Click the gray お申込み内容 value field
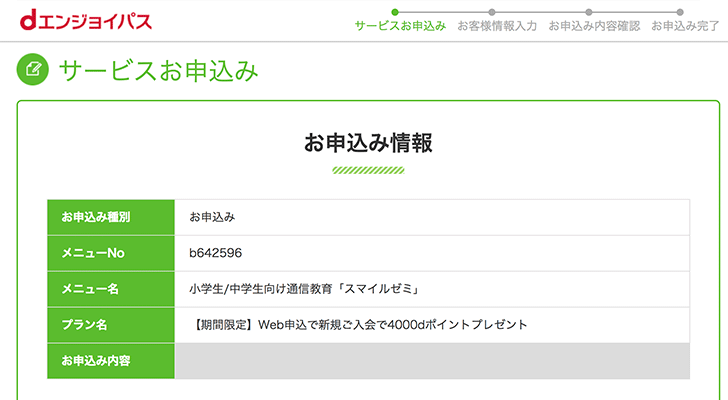Image resolution: width=728 pixels, height=400 pixels. 432,361
